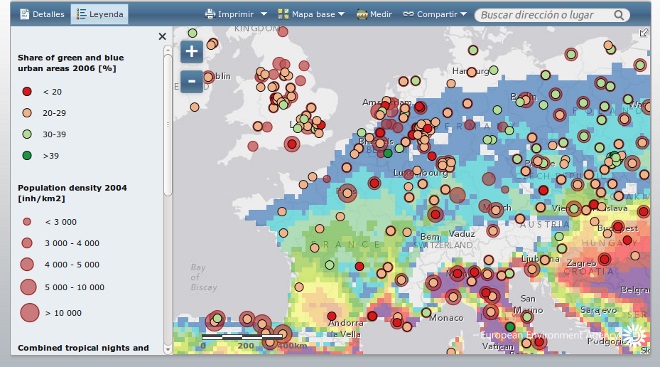The image size is (660, 367).
Task: Select the Medir measure tool
Action: click(x=374, y=14)
